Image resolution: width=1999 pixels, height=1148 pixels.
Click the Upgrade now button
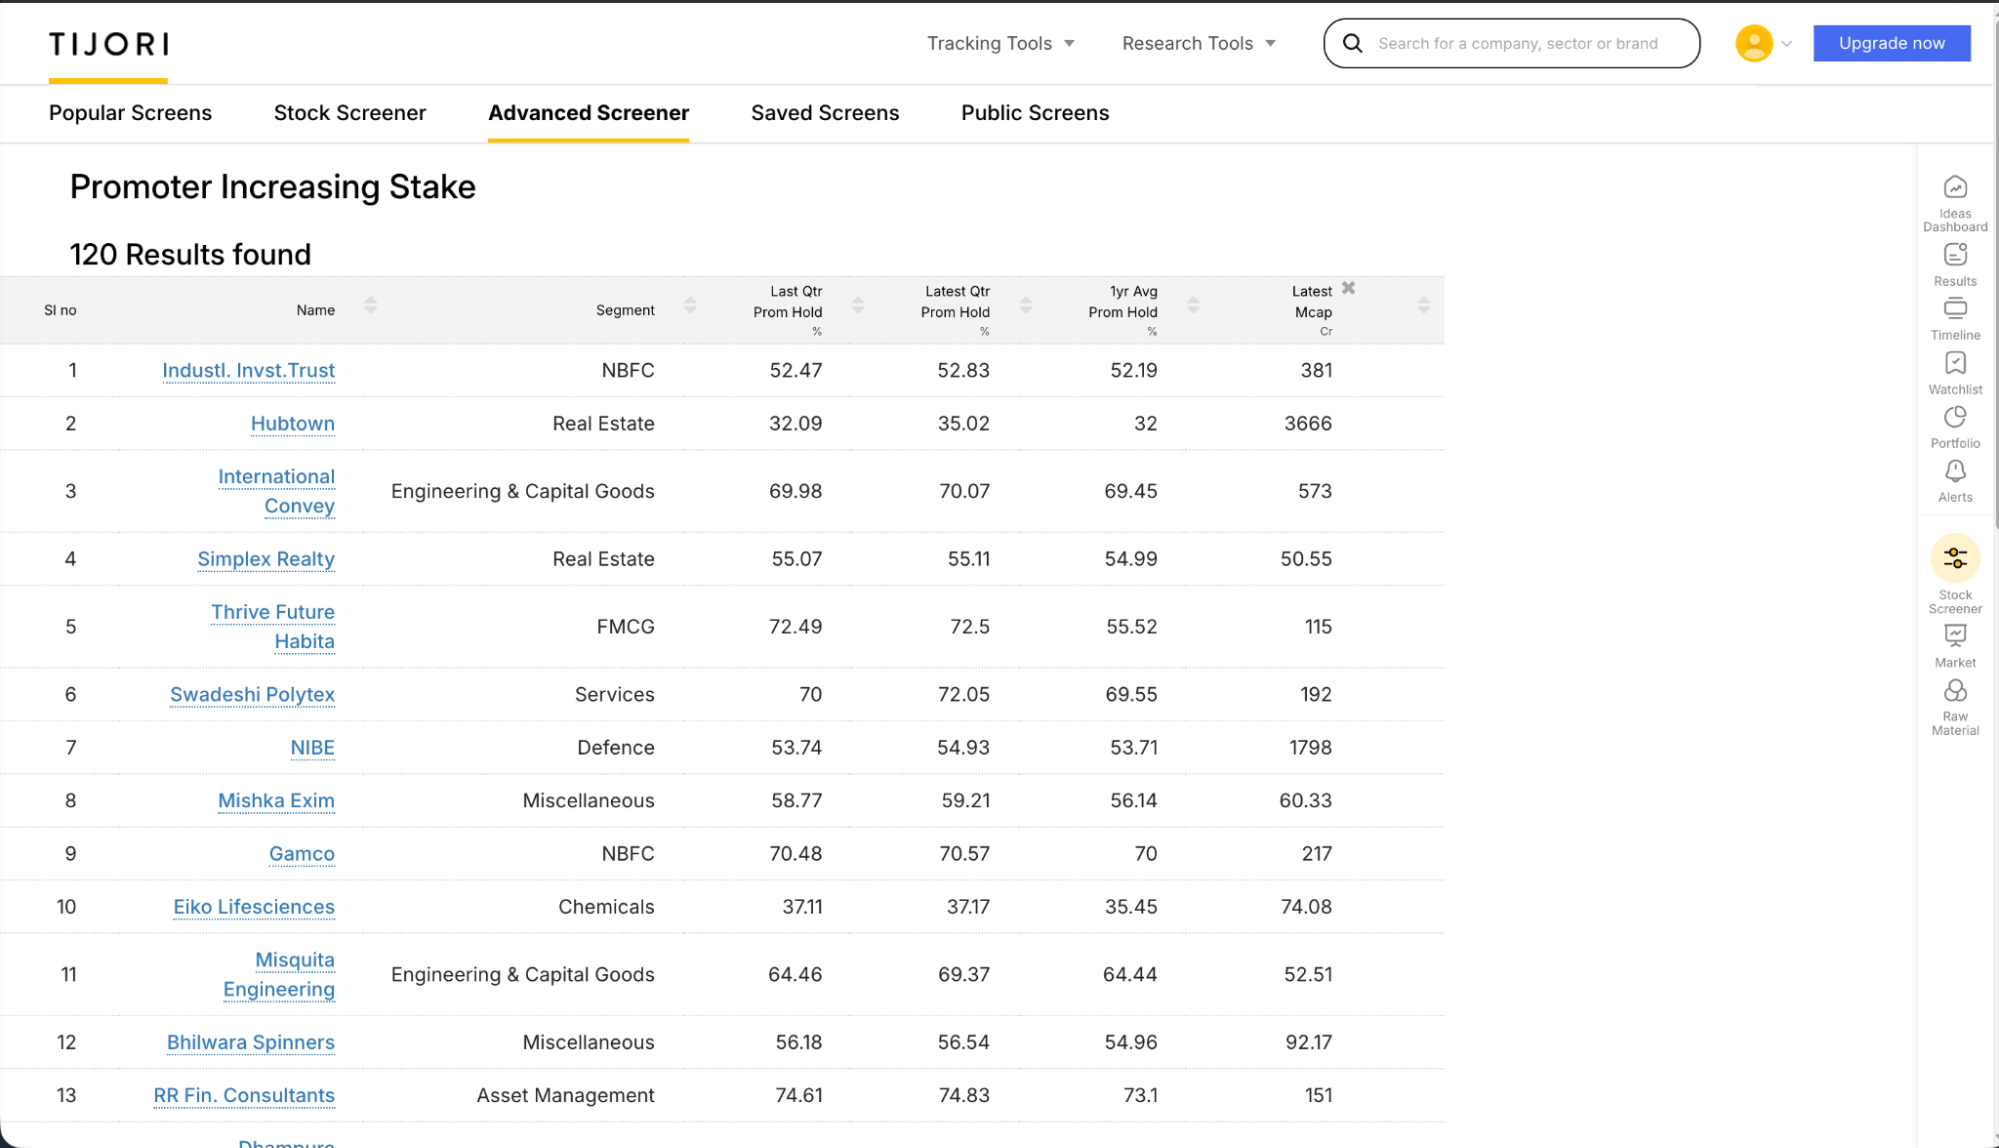[1891, 43]
